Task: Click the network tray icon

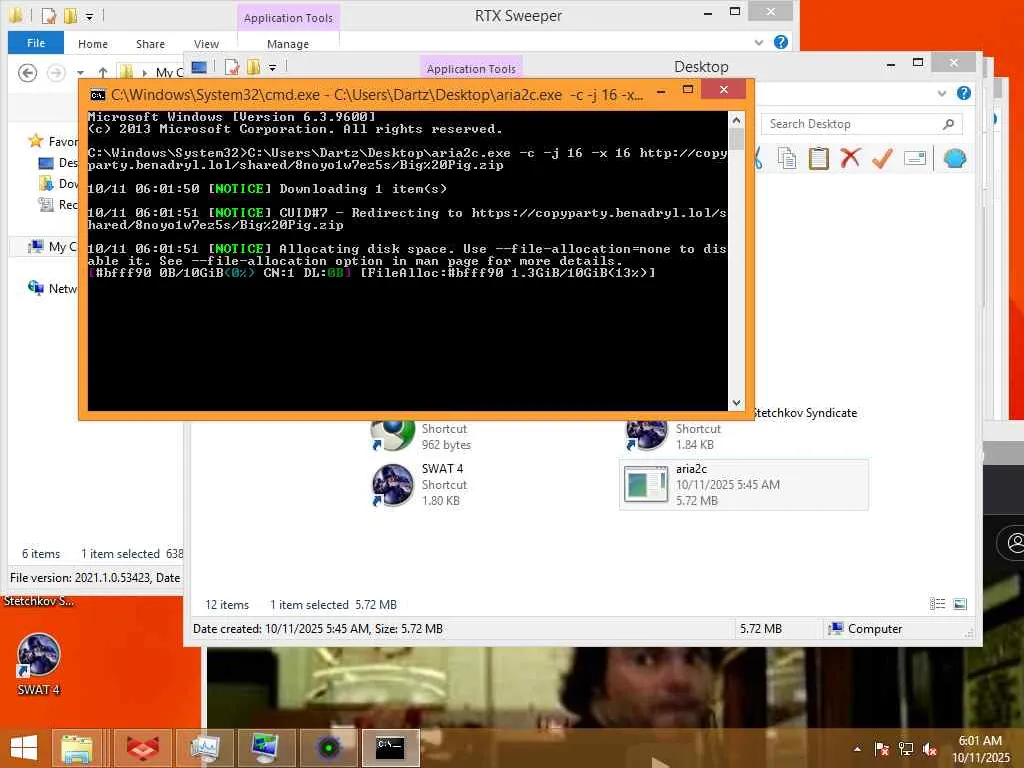Action: 905,749
